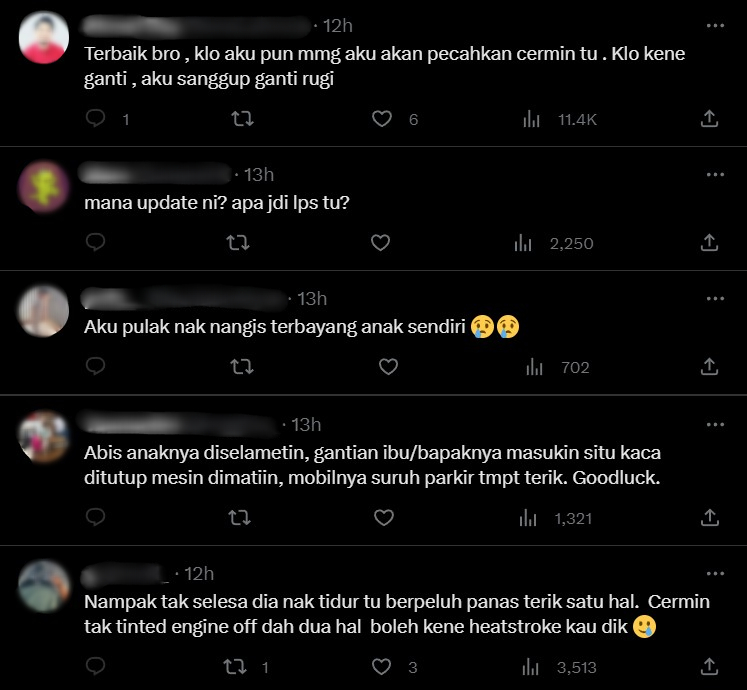The width and height of the screenshot is (747, 690).
Task: Like the 'mana update ni?' tweet
Action: point(380,243)
